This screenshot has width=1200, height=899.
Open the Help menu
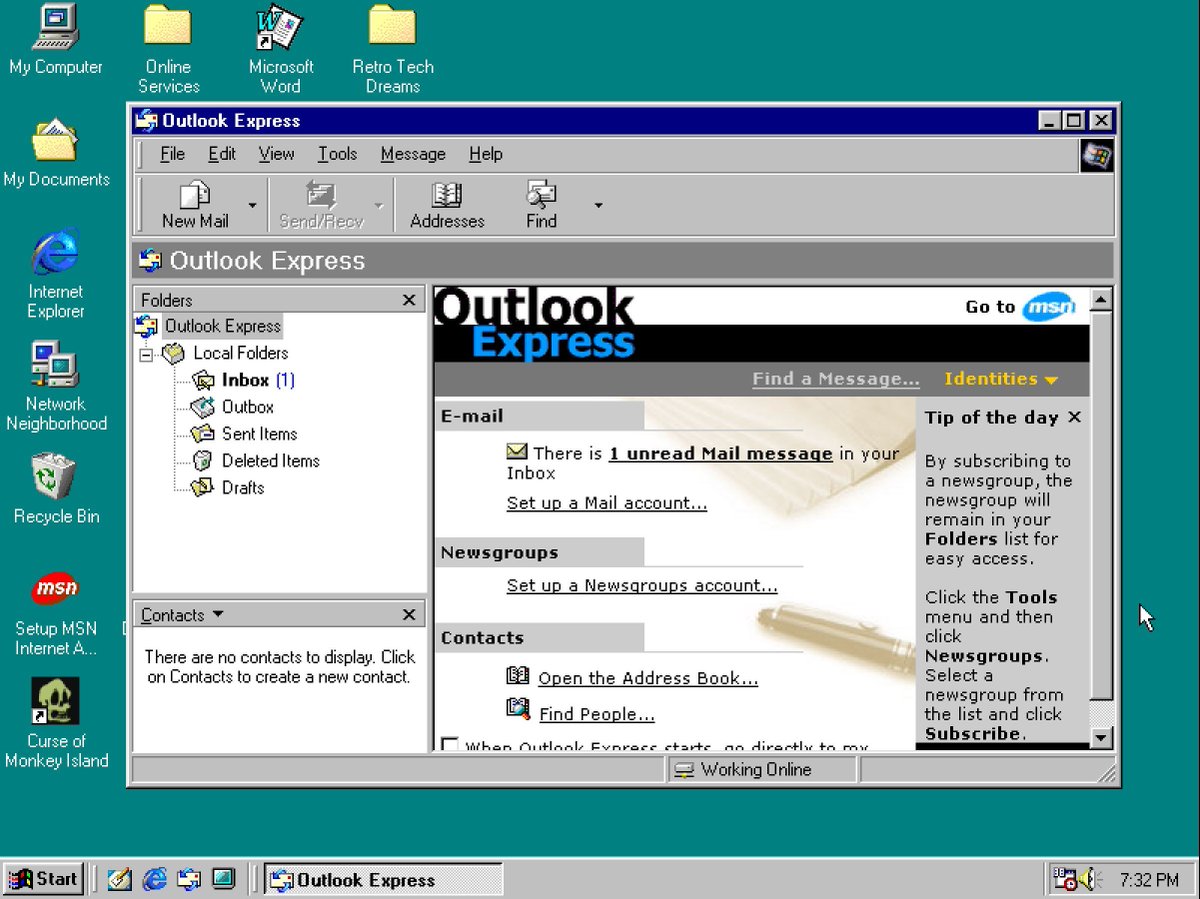tap(486, 154)
